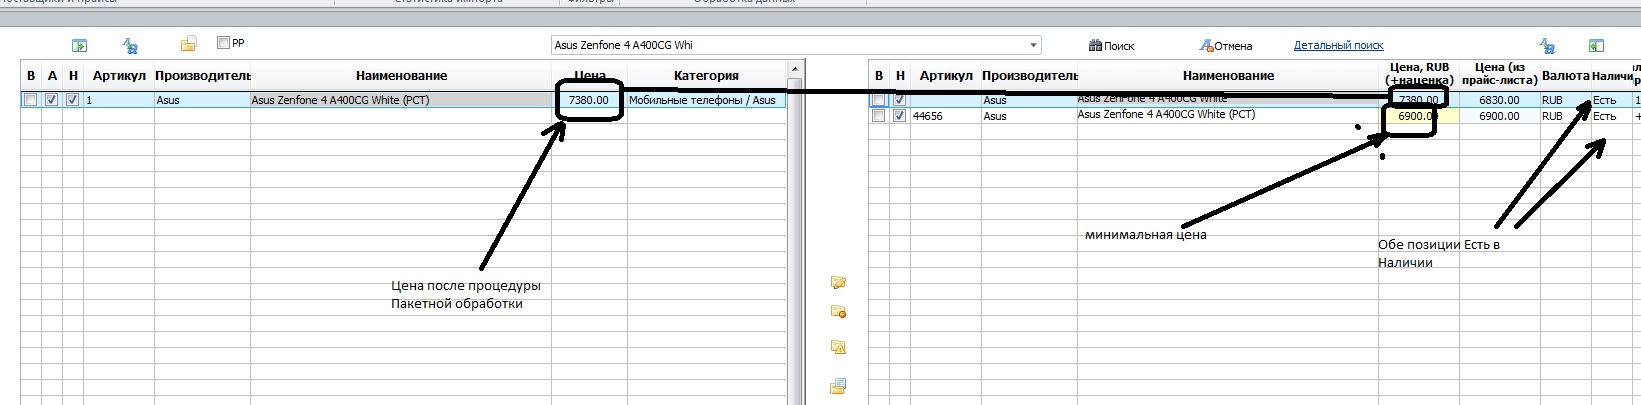1641x405 pixels.
Task: Select article cell 1 in left table
Action: (x=118, y=100)
